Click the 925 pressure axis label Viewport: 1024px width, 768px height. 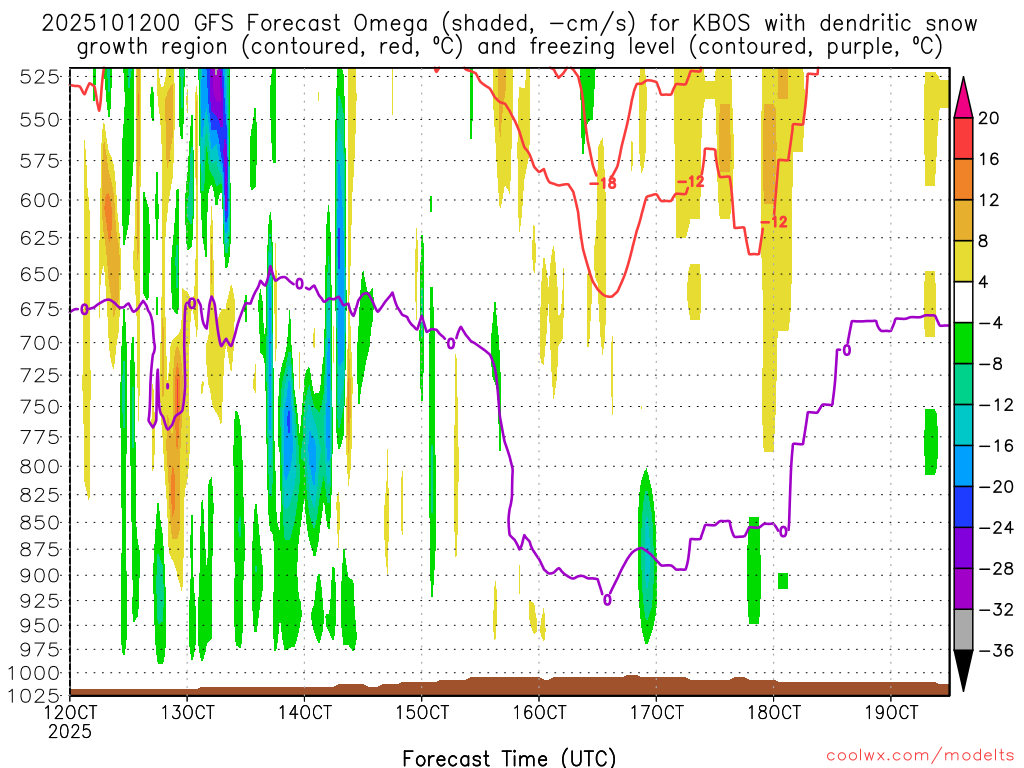40,601
